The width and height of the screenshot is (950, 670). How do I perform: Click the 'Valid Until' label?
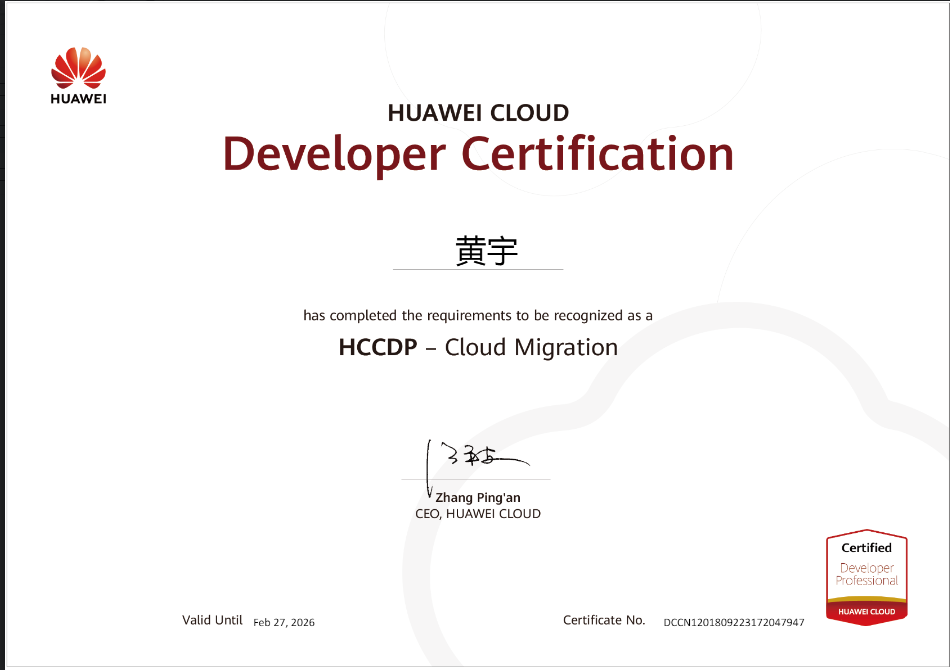tap(212, 620)
